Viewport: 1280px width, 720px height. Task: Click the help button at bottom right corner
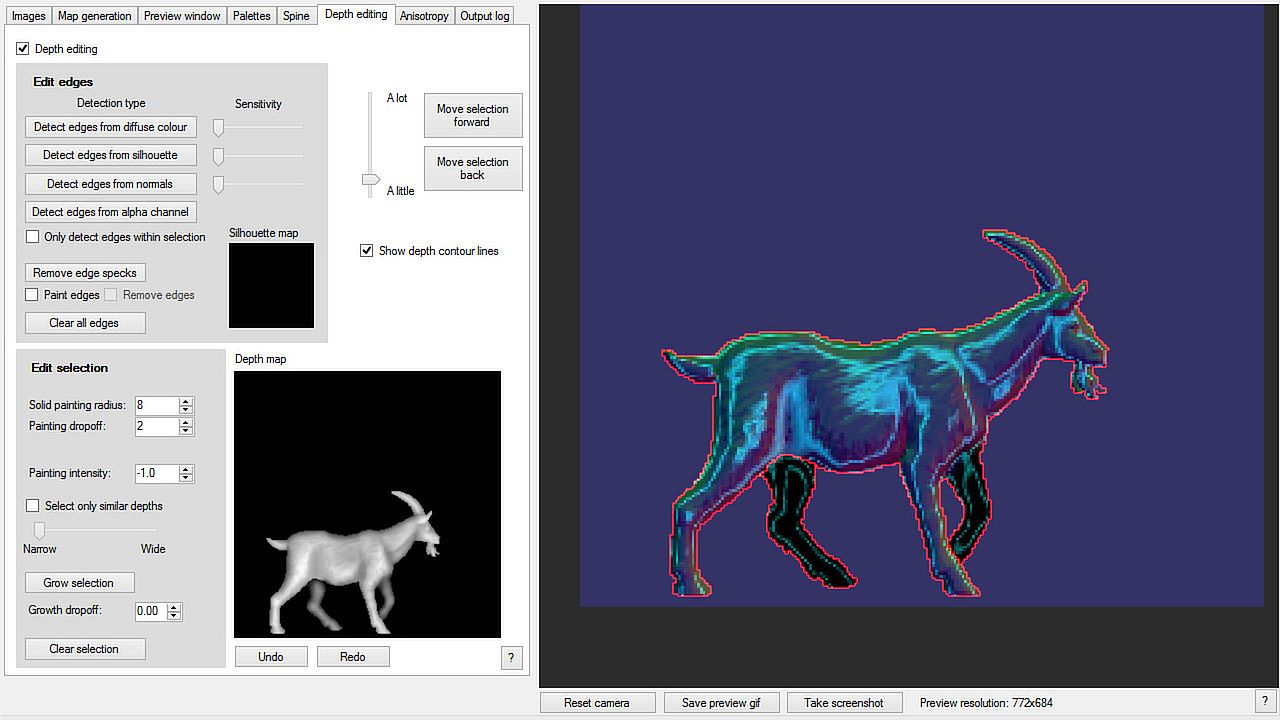tap(1267, 701)
